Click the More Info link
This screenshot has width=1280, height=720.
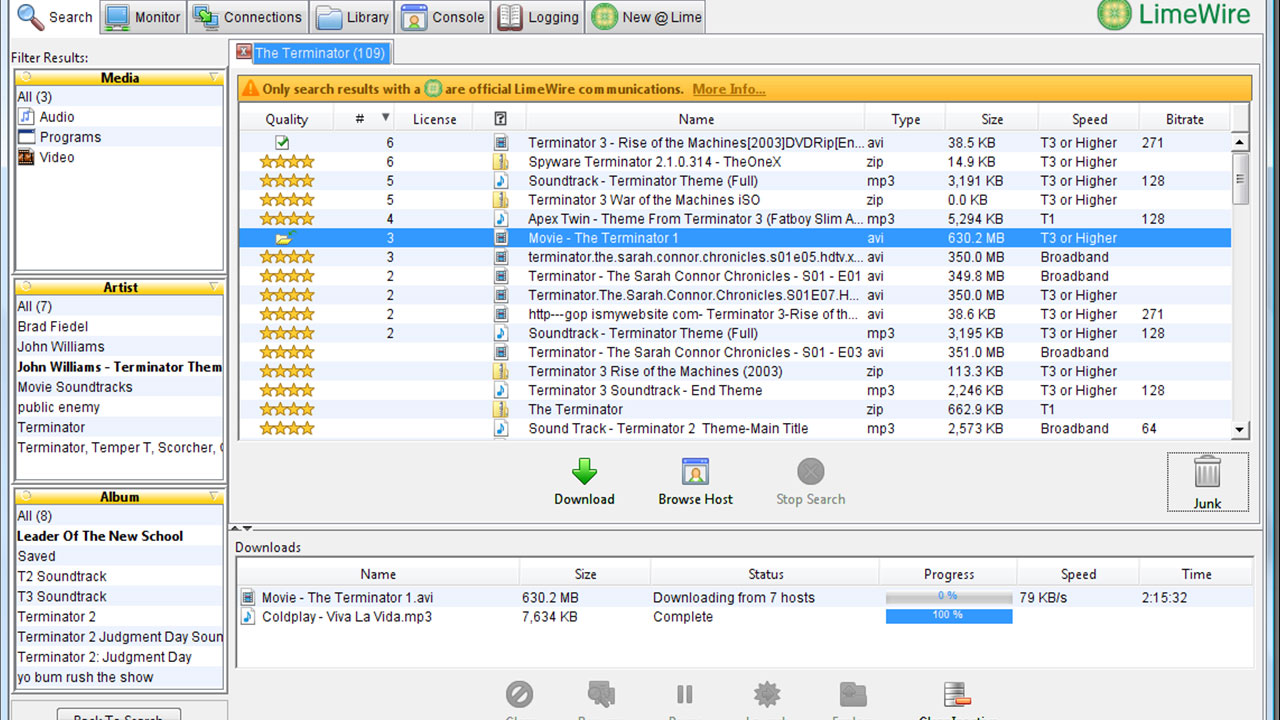[728, 89]
